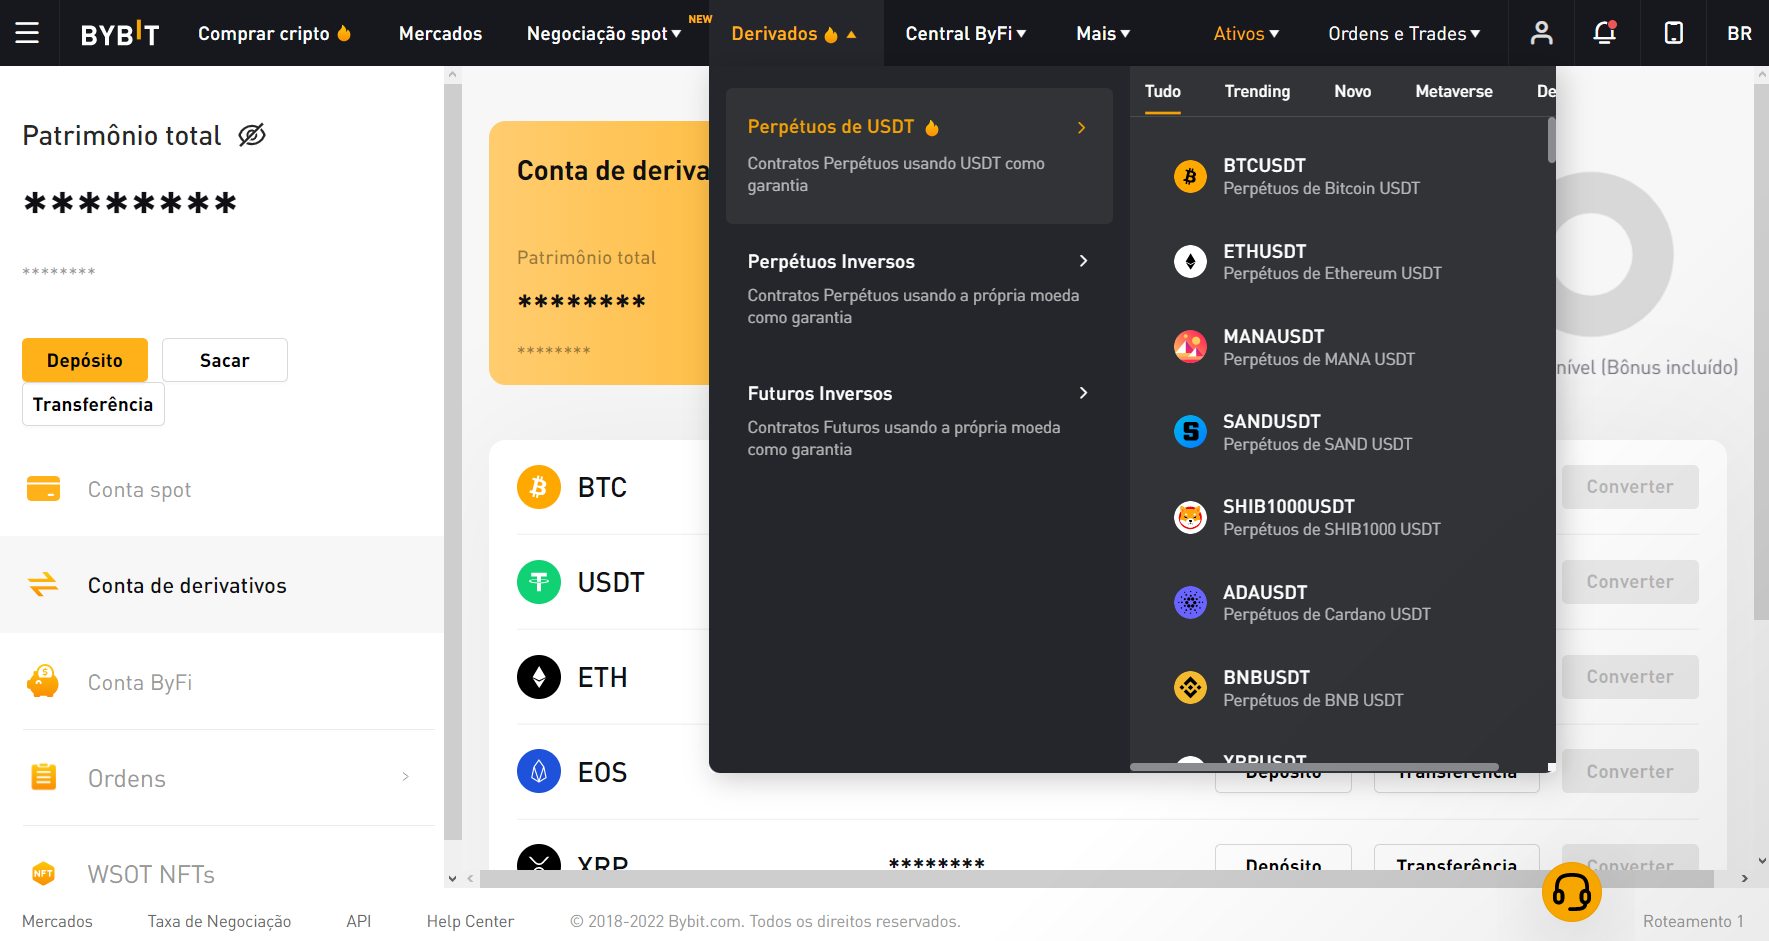Open Perpétuos de USDT menu entry
Screen dimensions: 1769x941
click(919, 155)
